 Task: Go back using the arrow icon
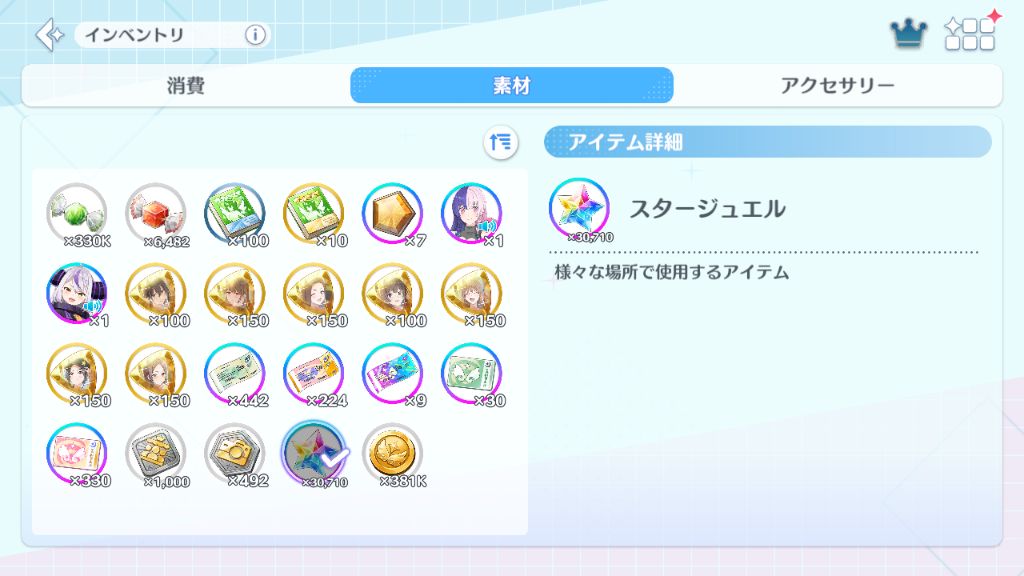(50, 35)
